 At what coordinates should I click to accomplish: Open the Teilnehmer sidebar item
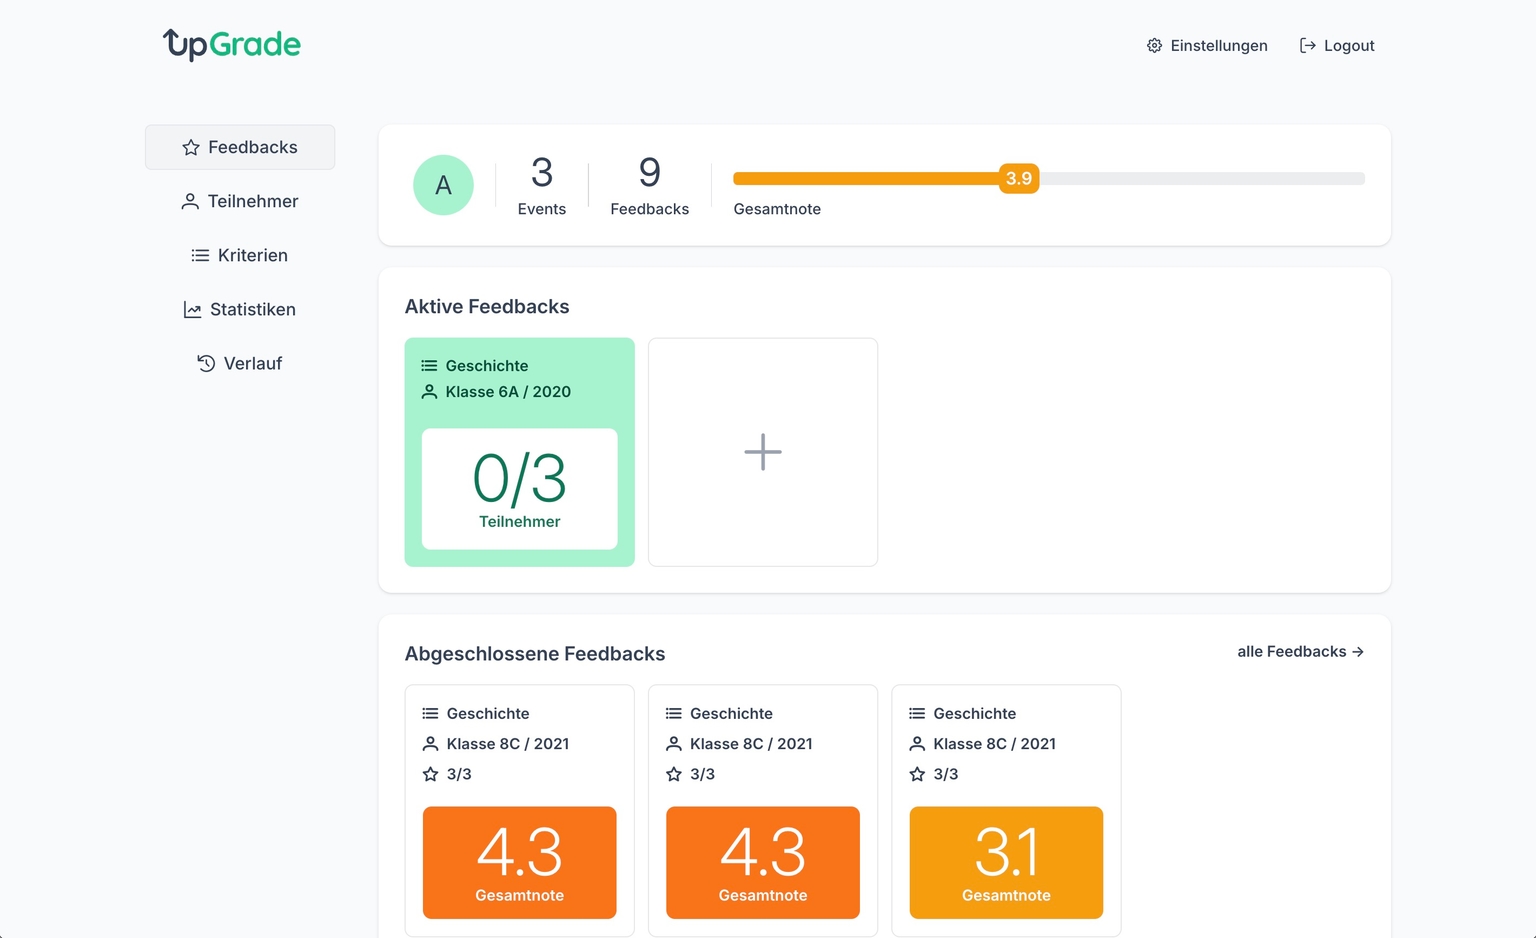(240, 201)
